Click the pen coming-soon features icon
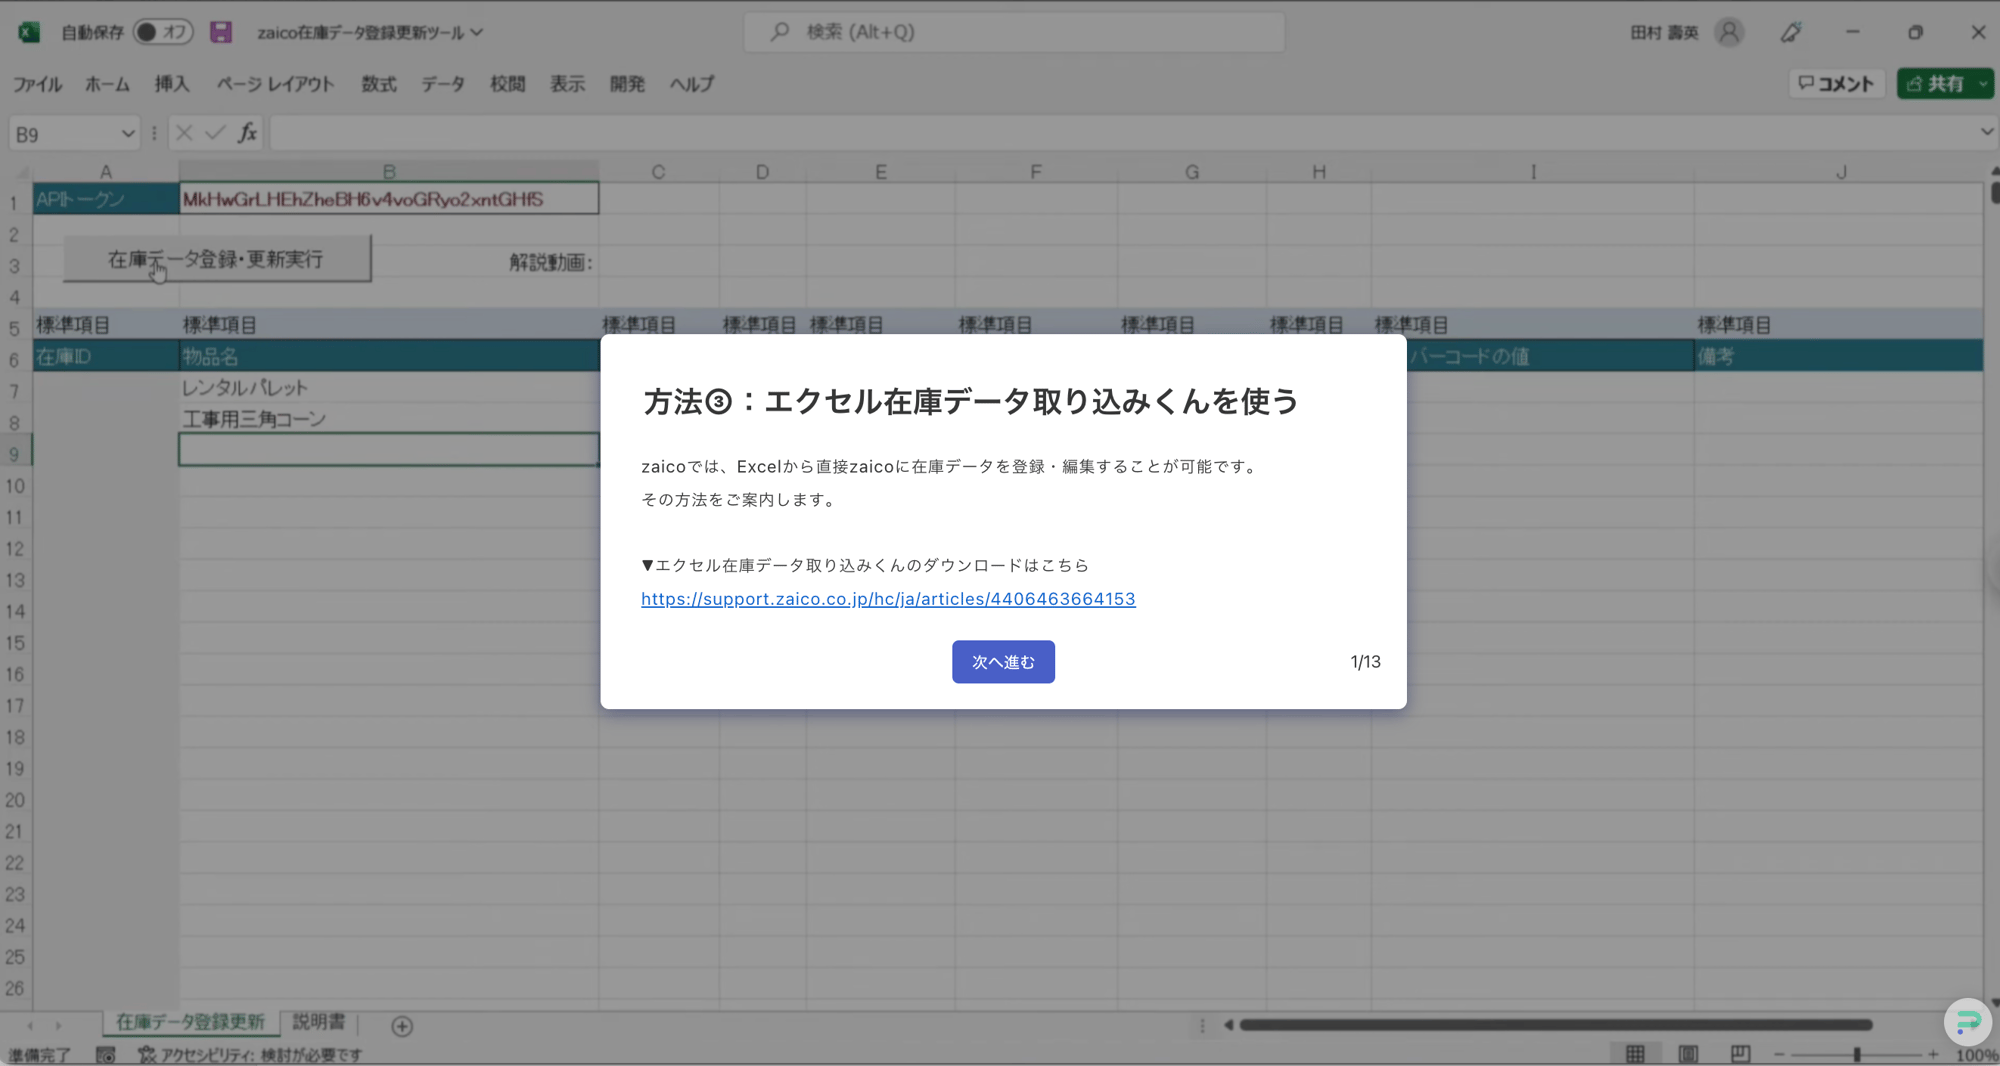The height and width of the screenshot is (1066, 2000). [x=1790, y=32]
